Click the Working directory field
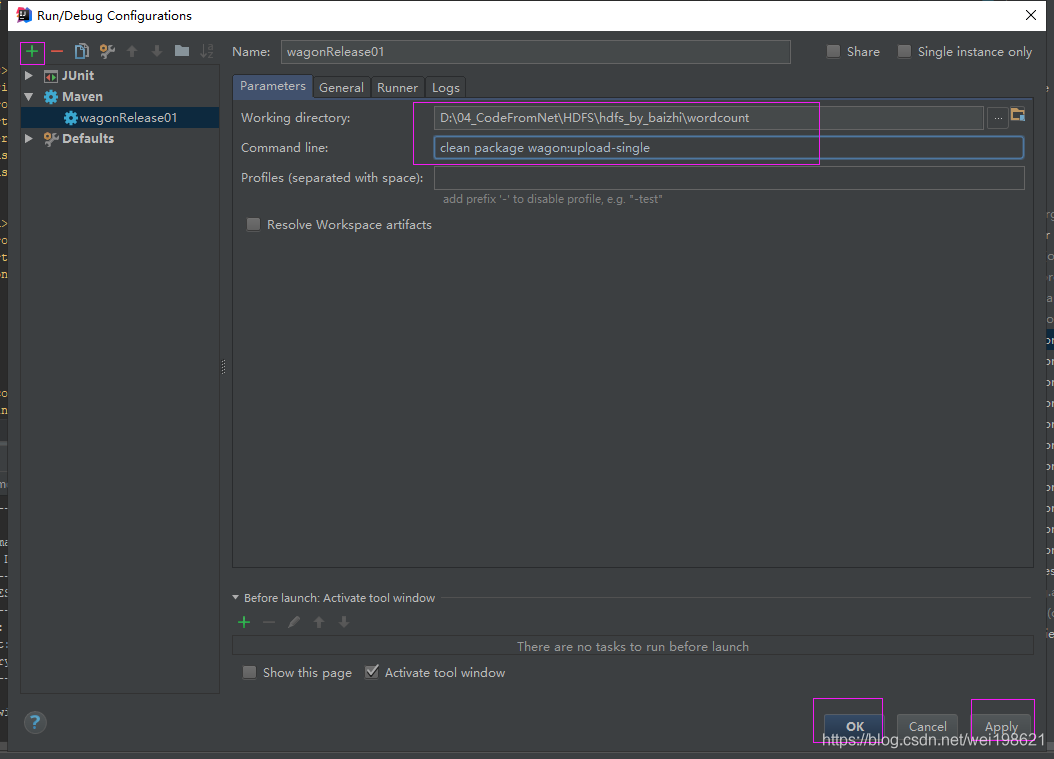 [x=708, y=118]
